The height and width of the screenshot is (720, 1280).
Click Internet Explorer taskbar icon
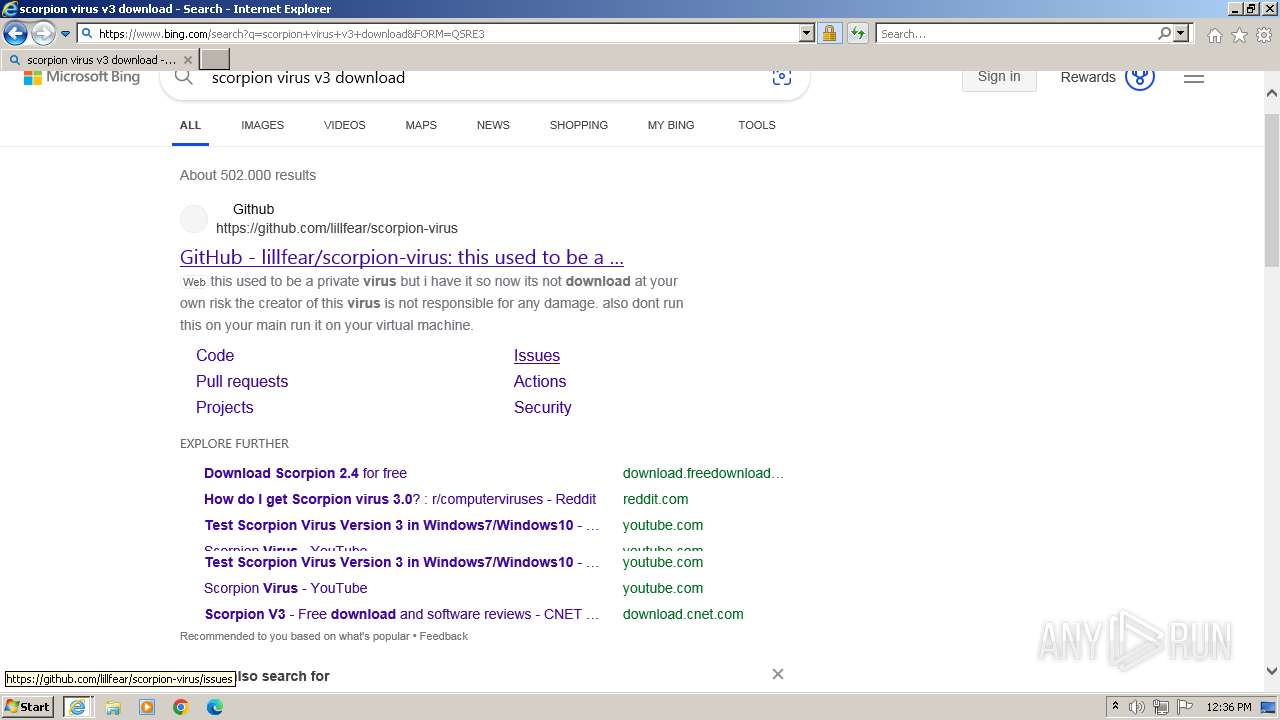click(77, 707)
